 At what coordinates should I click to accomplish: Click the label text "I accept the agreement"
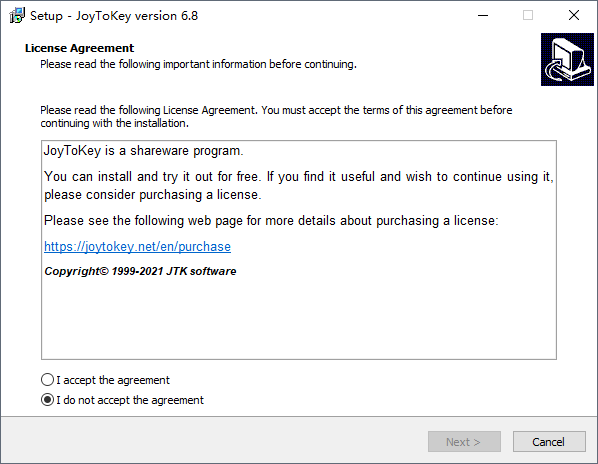(113, 380)
